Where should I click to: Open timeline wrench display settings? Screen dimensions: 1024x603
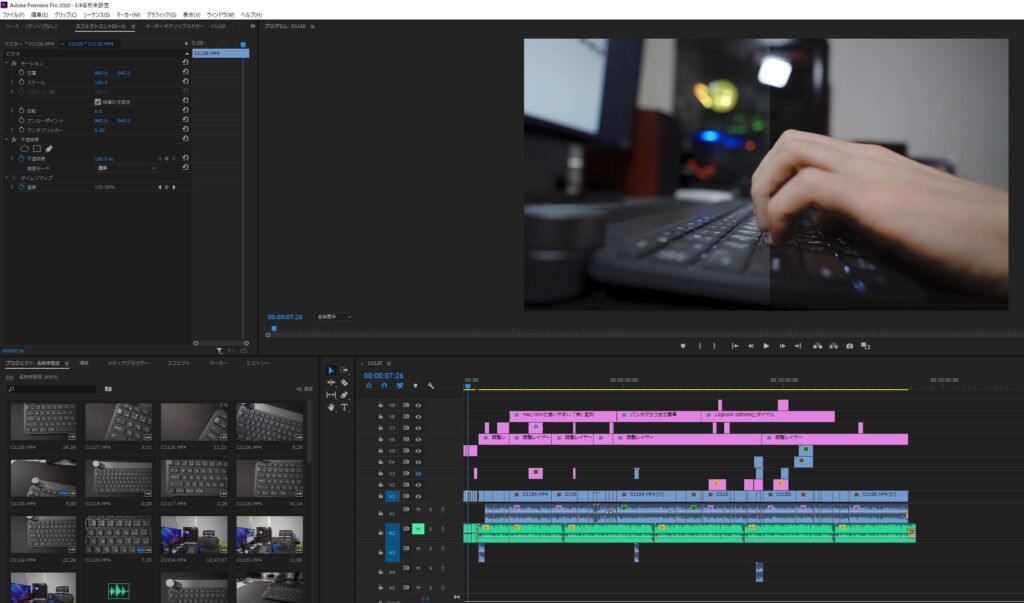[x=430, y=386]
